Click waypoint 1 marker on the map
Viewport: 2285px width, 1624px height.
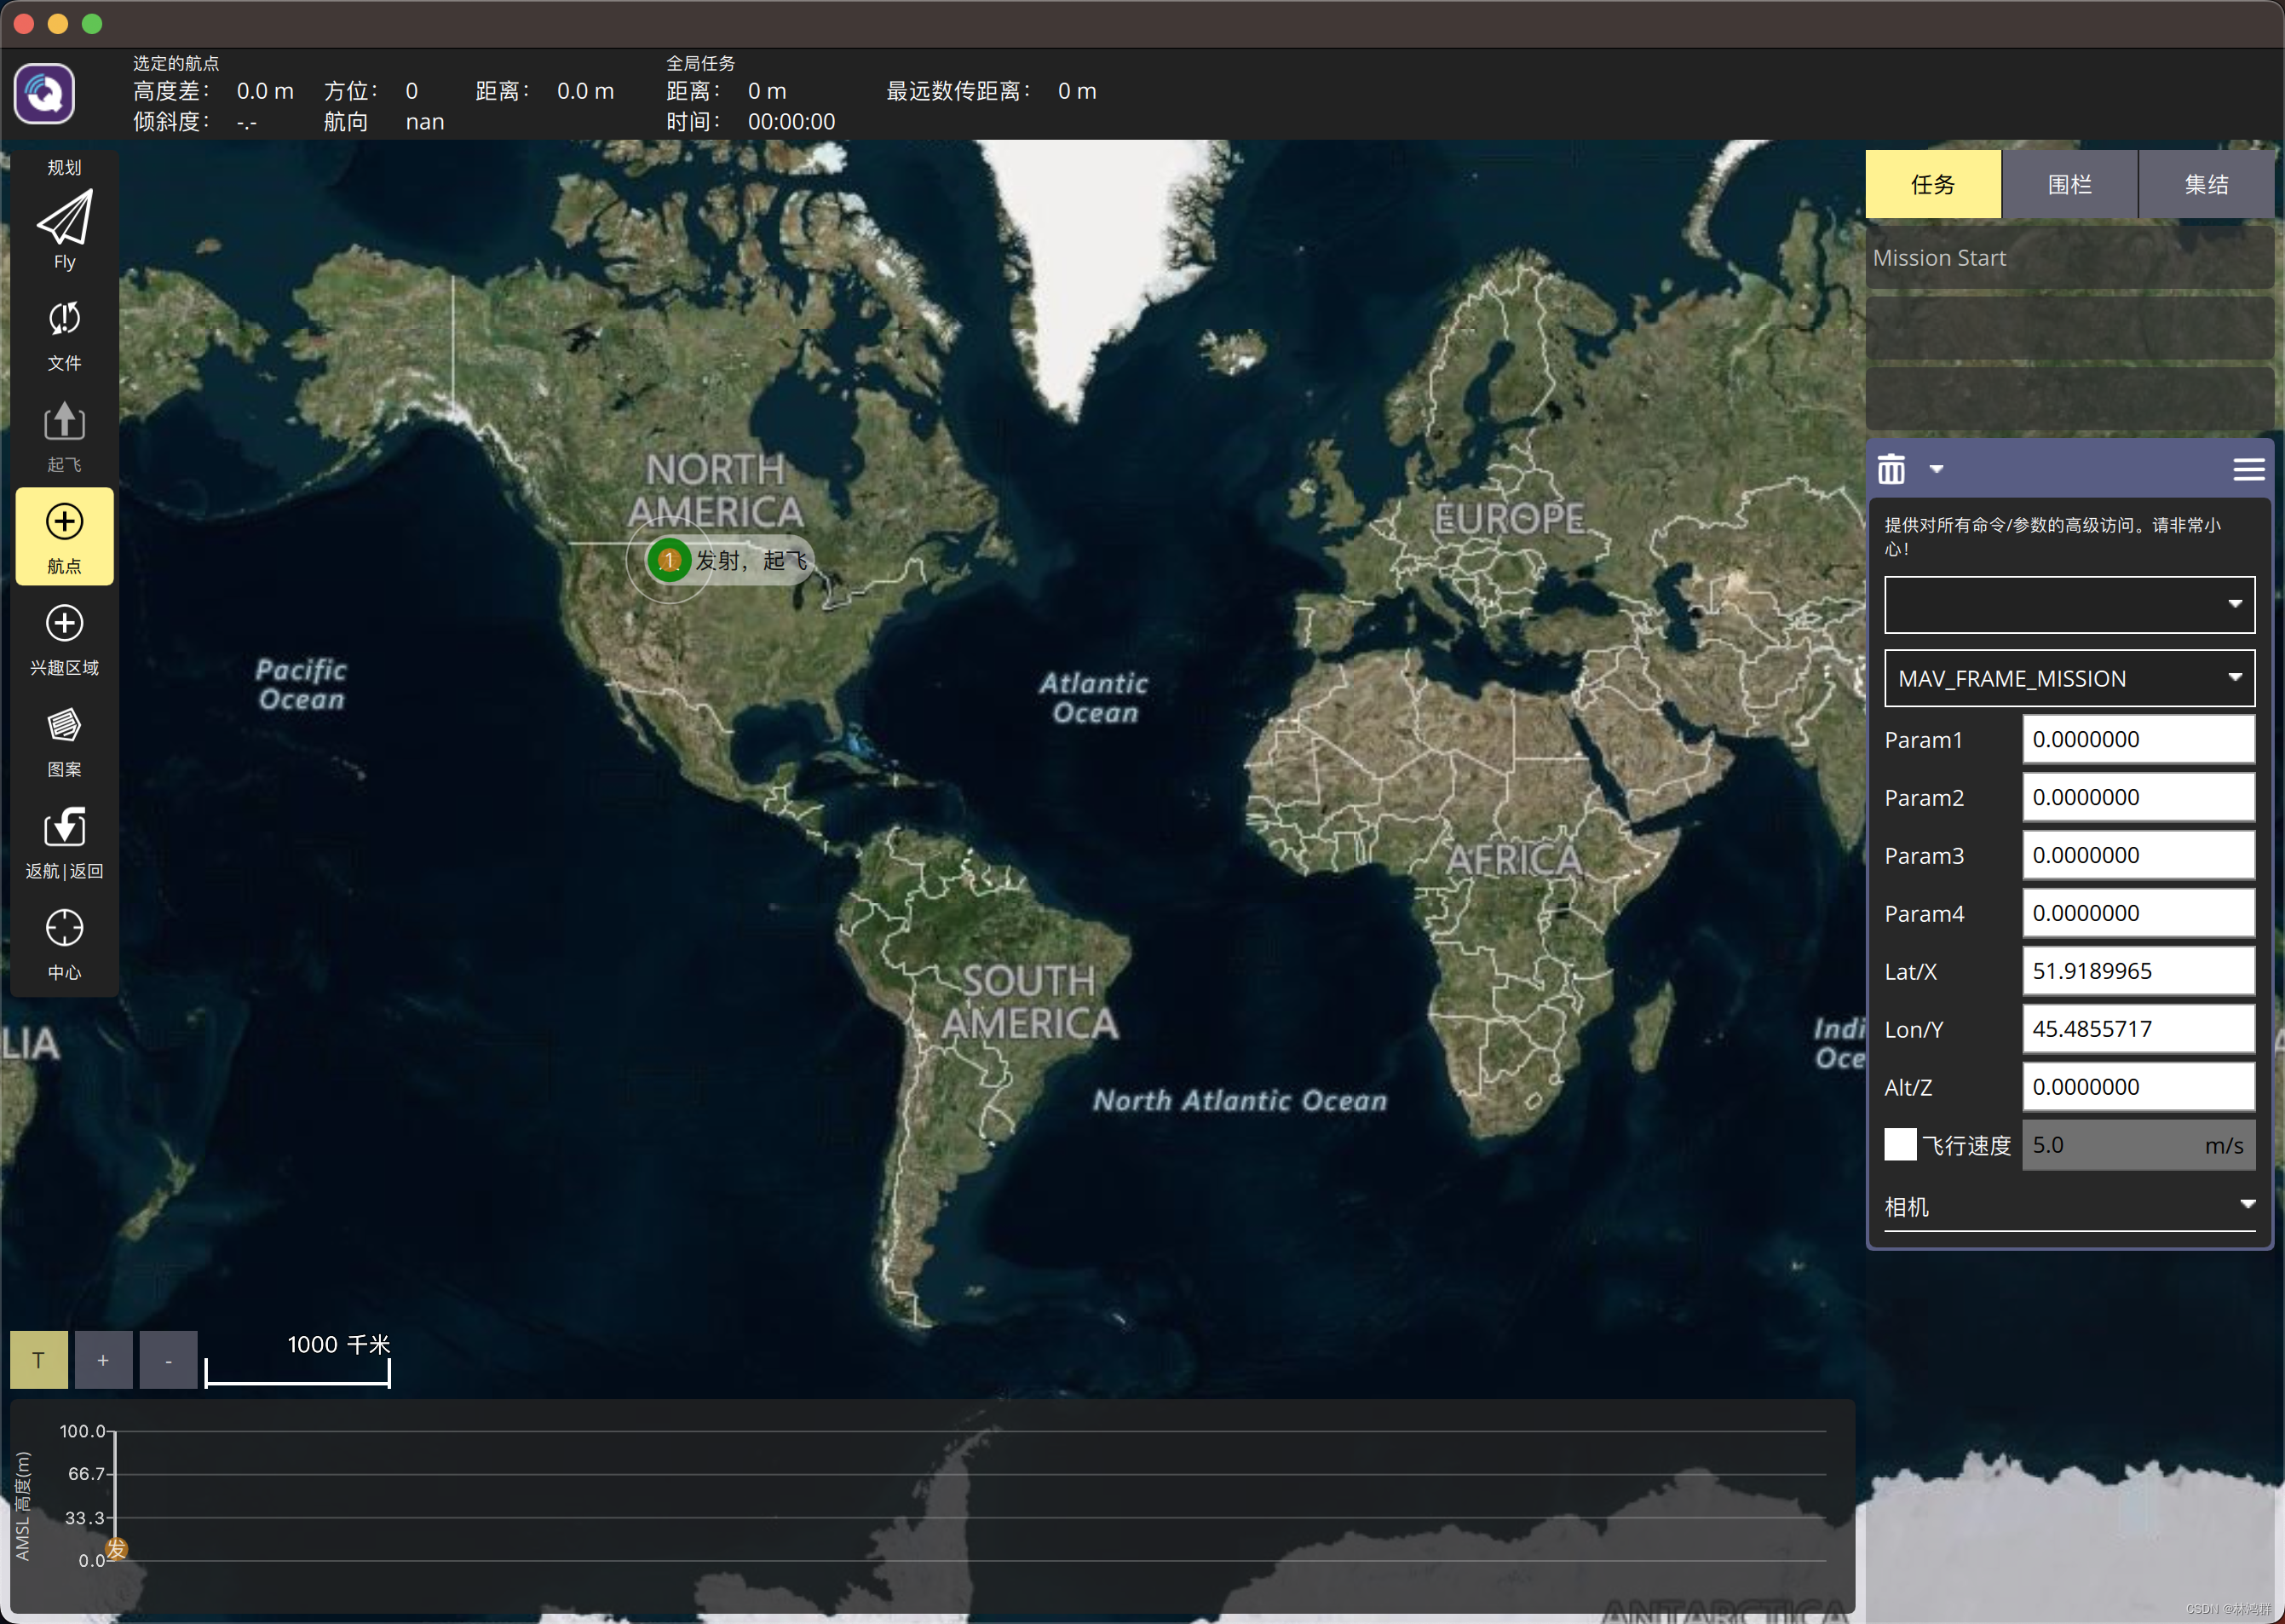coord(669,560)
